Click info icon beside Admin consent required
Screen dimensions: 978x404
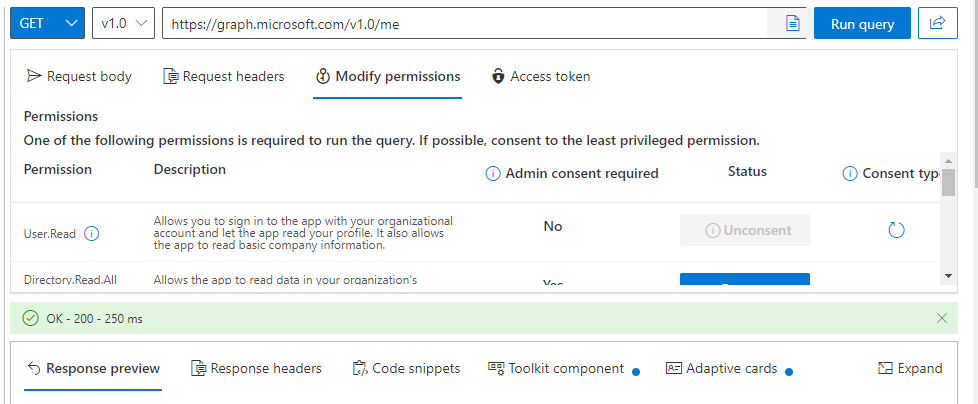(493, 173)
